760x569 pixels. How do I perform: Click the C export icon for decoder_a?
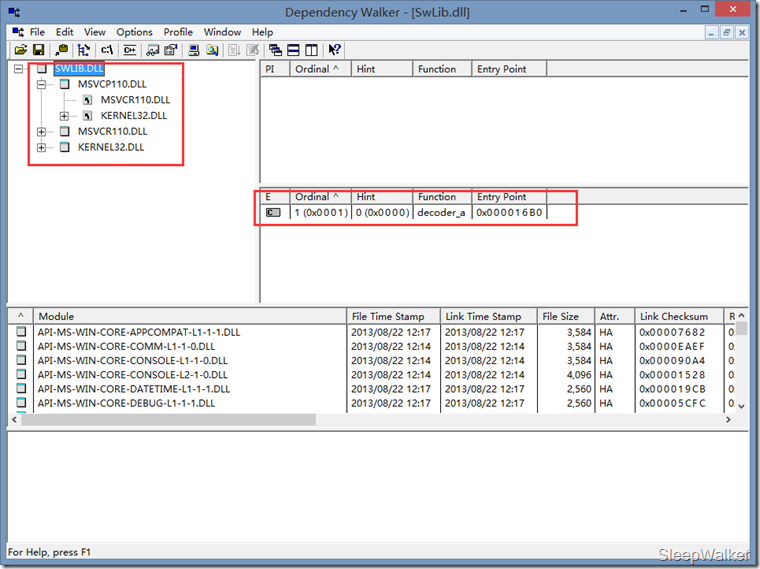[273, 212]
